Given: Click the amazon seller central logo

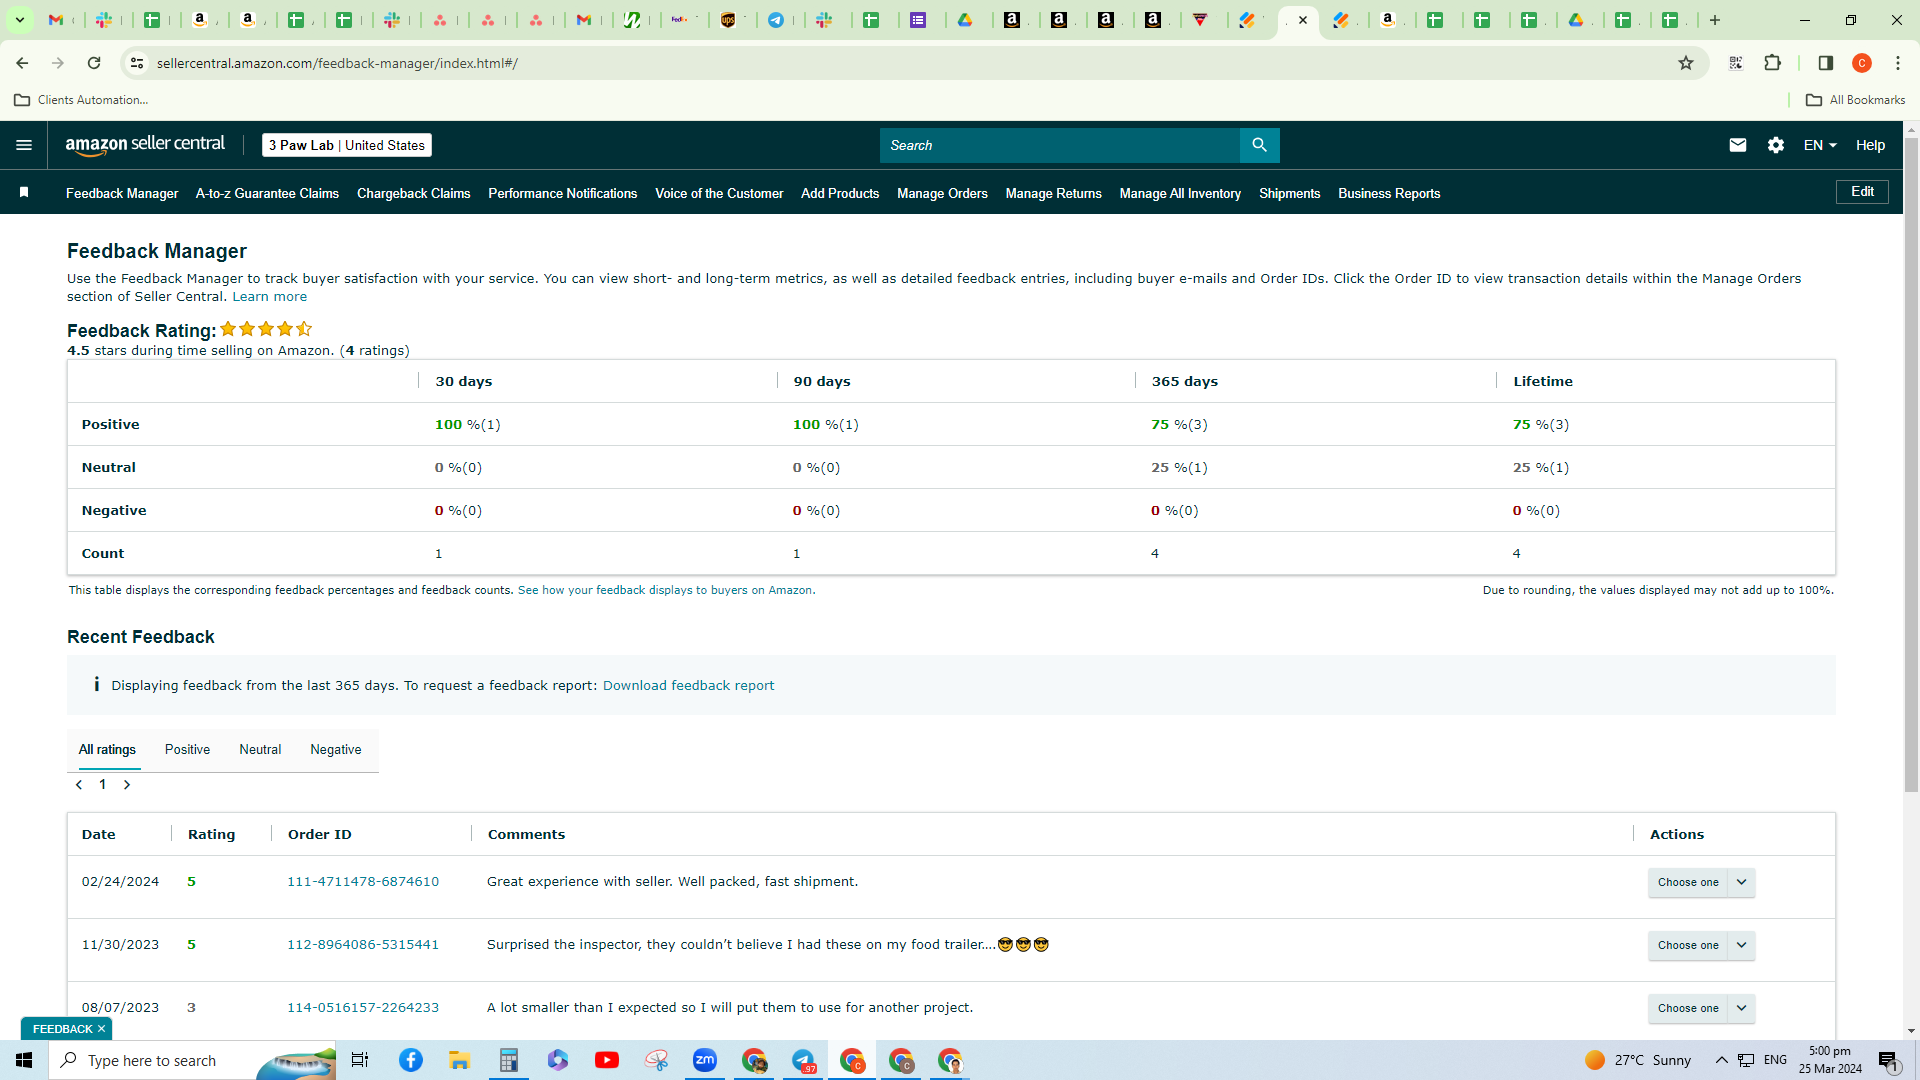Looking at the screenshot, I should tap(145, 145).
